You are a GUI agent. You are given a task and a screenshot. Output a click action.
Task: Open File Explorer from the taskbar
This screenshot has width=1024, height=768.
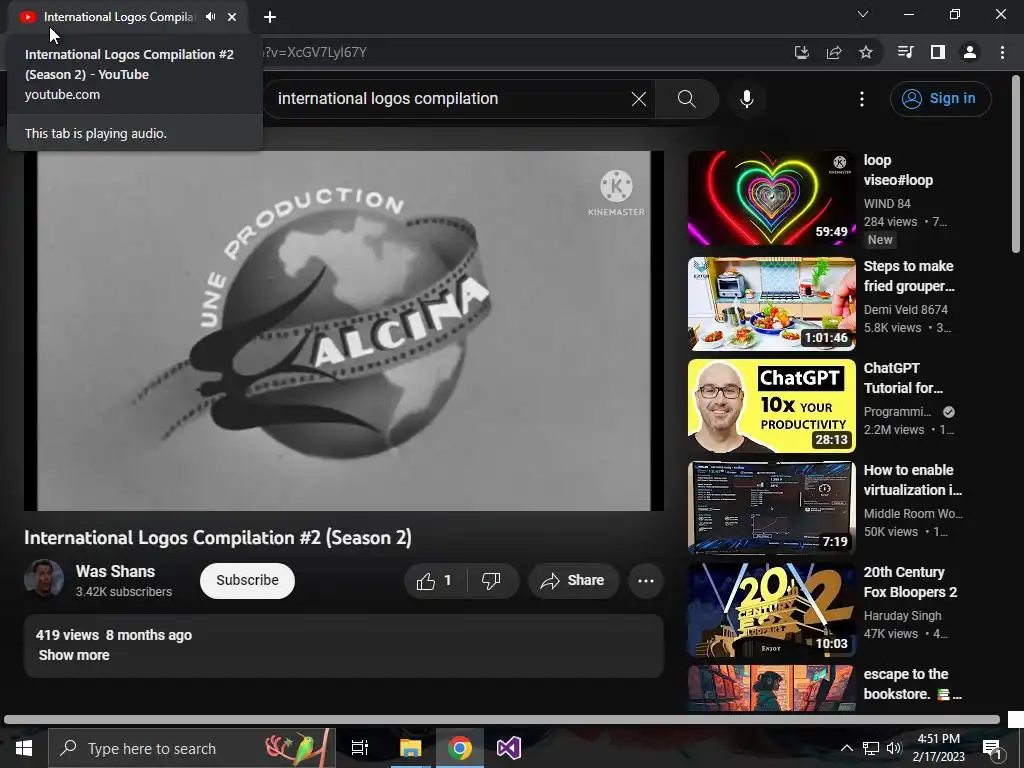[x=411, y=748]
